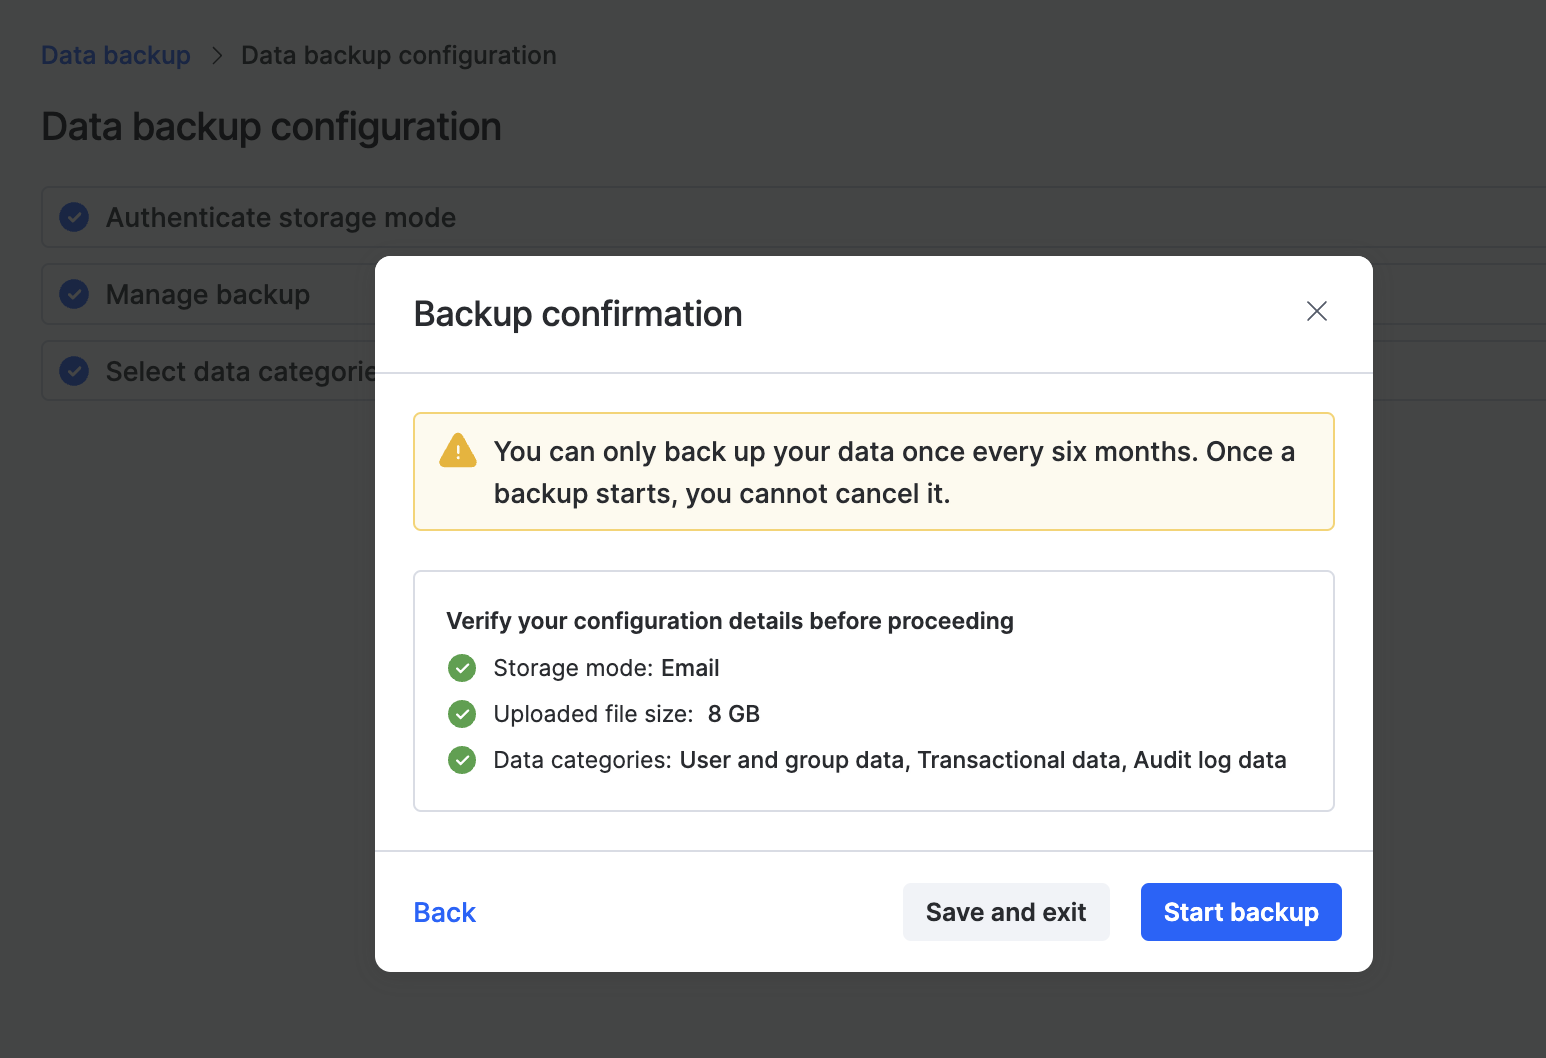The width and height of the screenshot is (1546, 1058).
Task: Click 'Data backup configuration' breadcrumb text
Action: (x=399, y=55)
